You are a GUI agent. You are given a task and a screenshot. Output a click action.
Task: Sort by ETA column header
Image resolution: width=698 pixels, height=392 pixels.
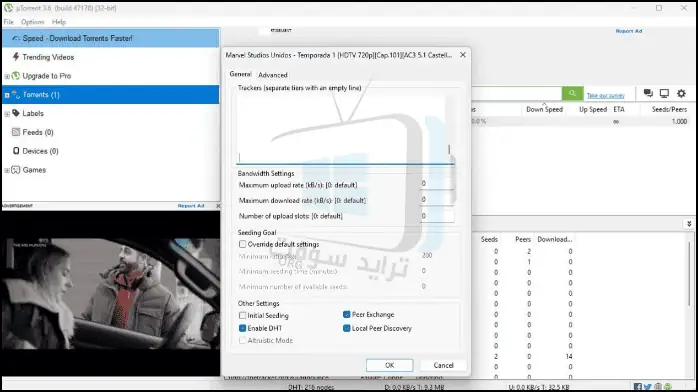(619, 109)
